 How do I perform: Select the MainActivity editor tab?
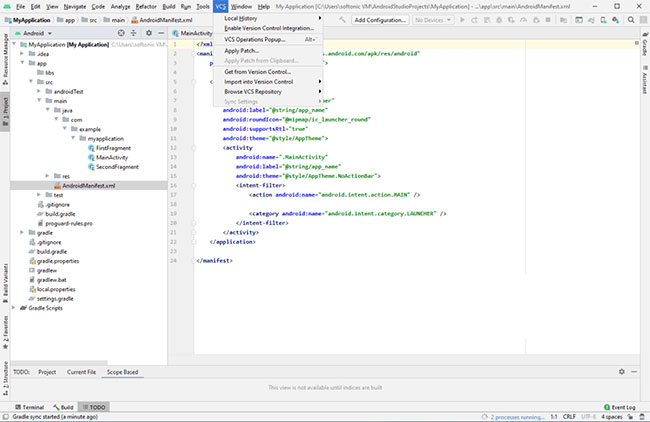(192, 33)
